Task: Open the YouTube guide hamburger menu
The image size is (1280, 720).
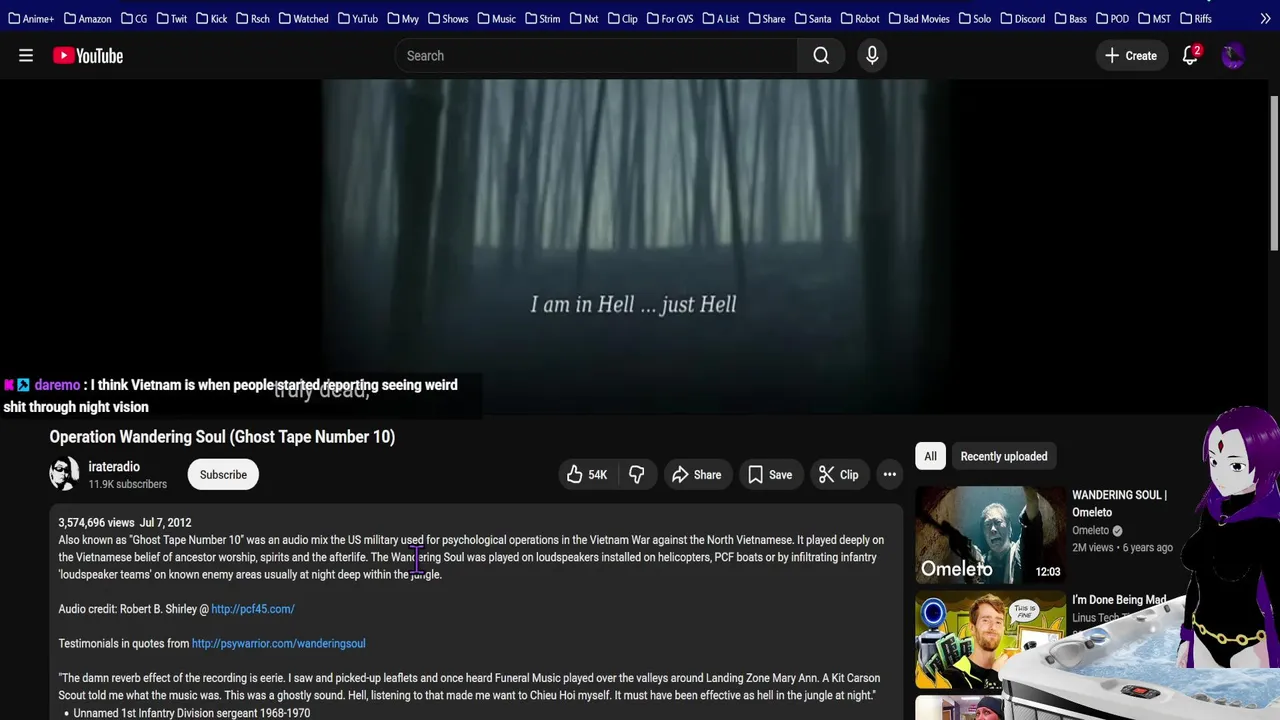Action: [x=26, y=56]
